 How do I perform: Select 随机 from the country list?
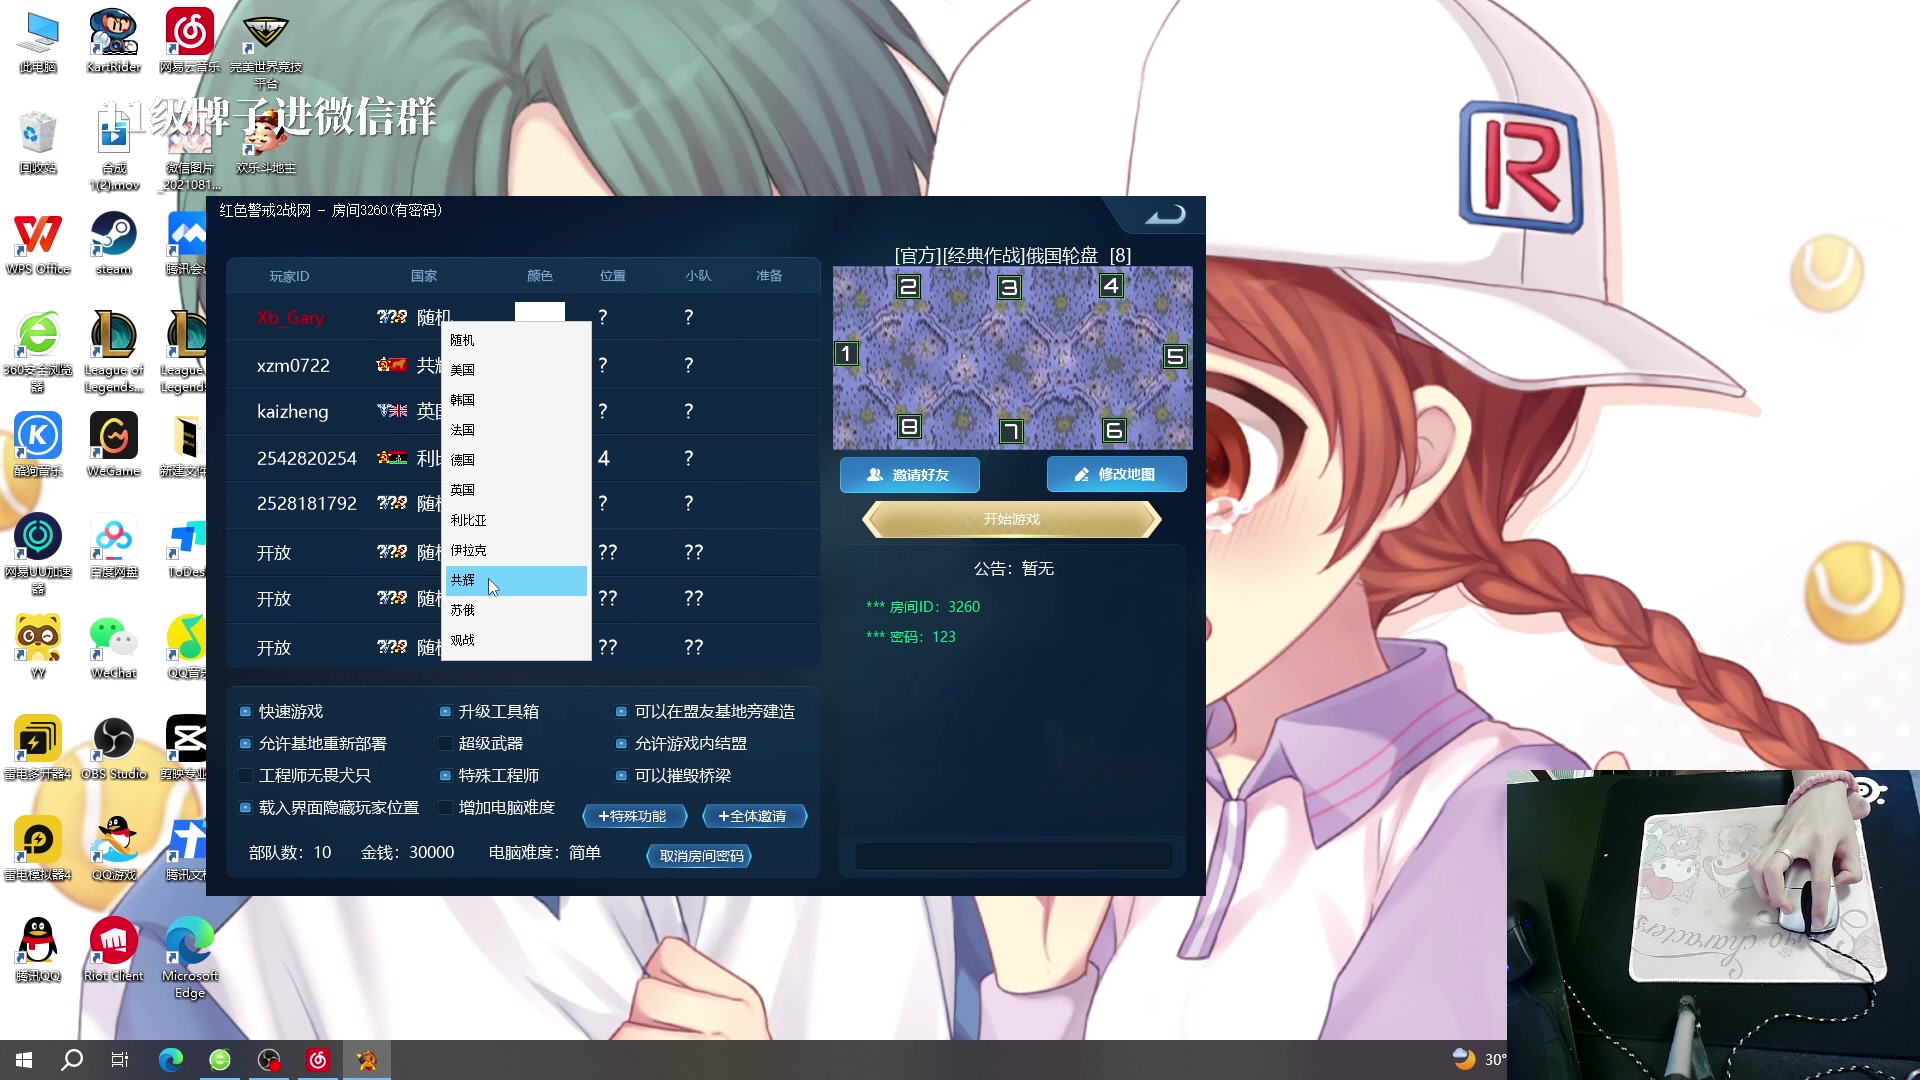coord(516,340)
